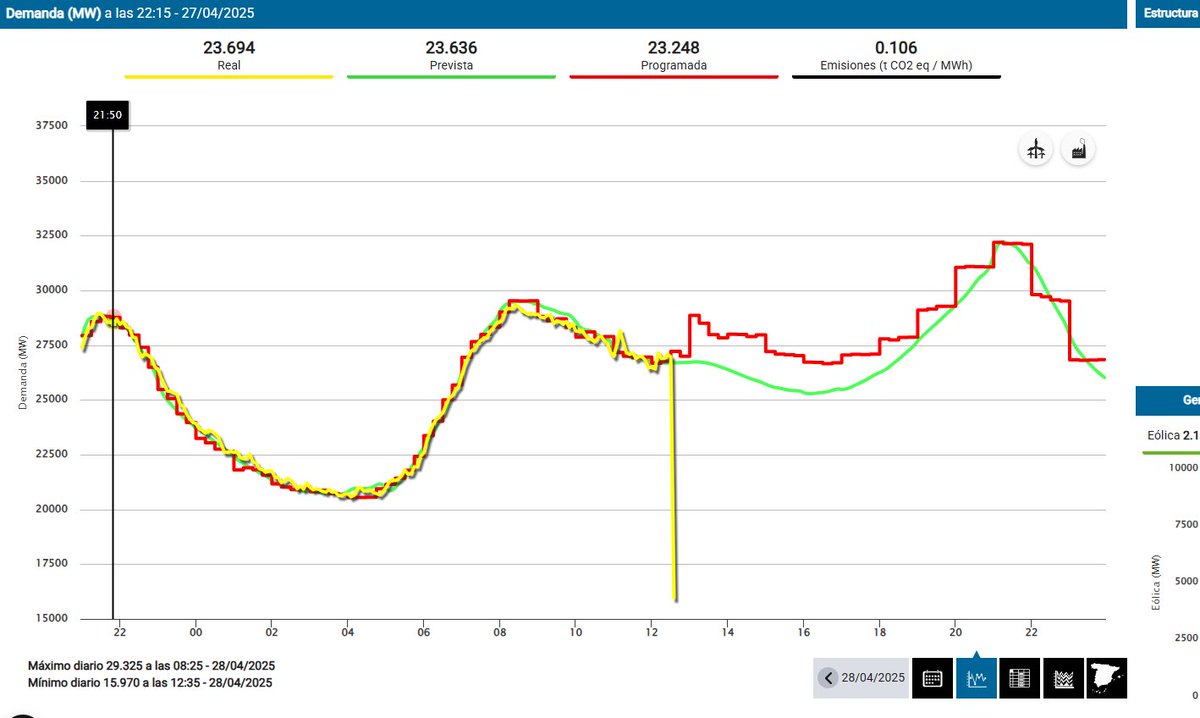The image size is (1200, 718).
Task: Switch to the Estructura tab
Action: point(1170,13)
